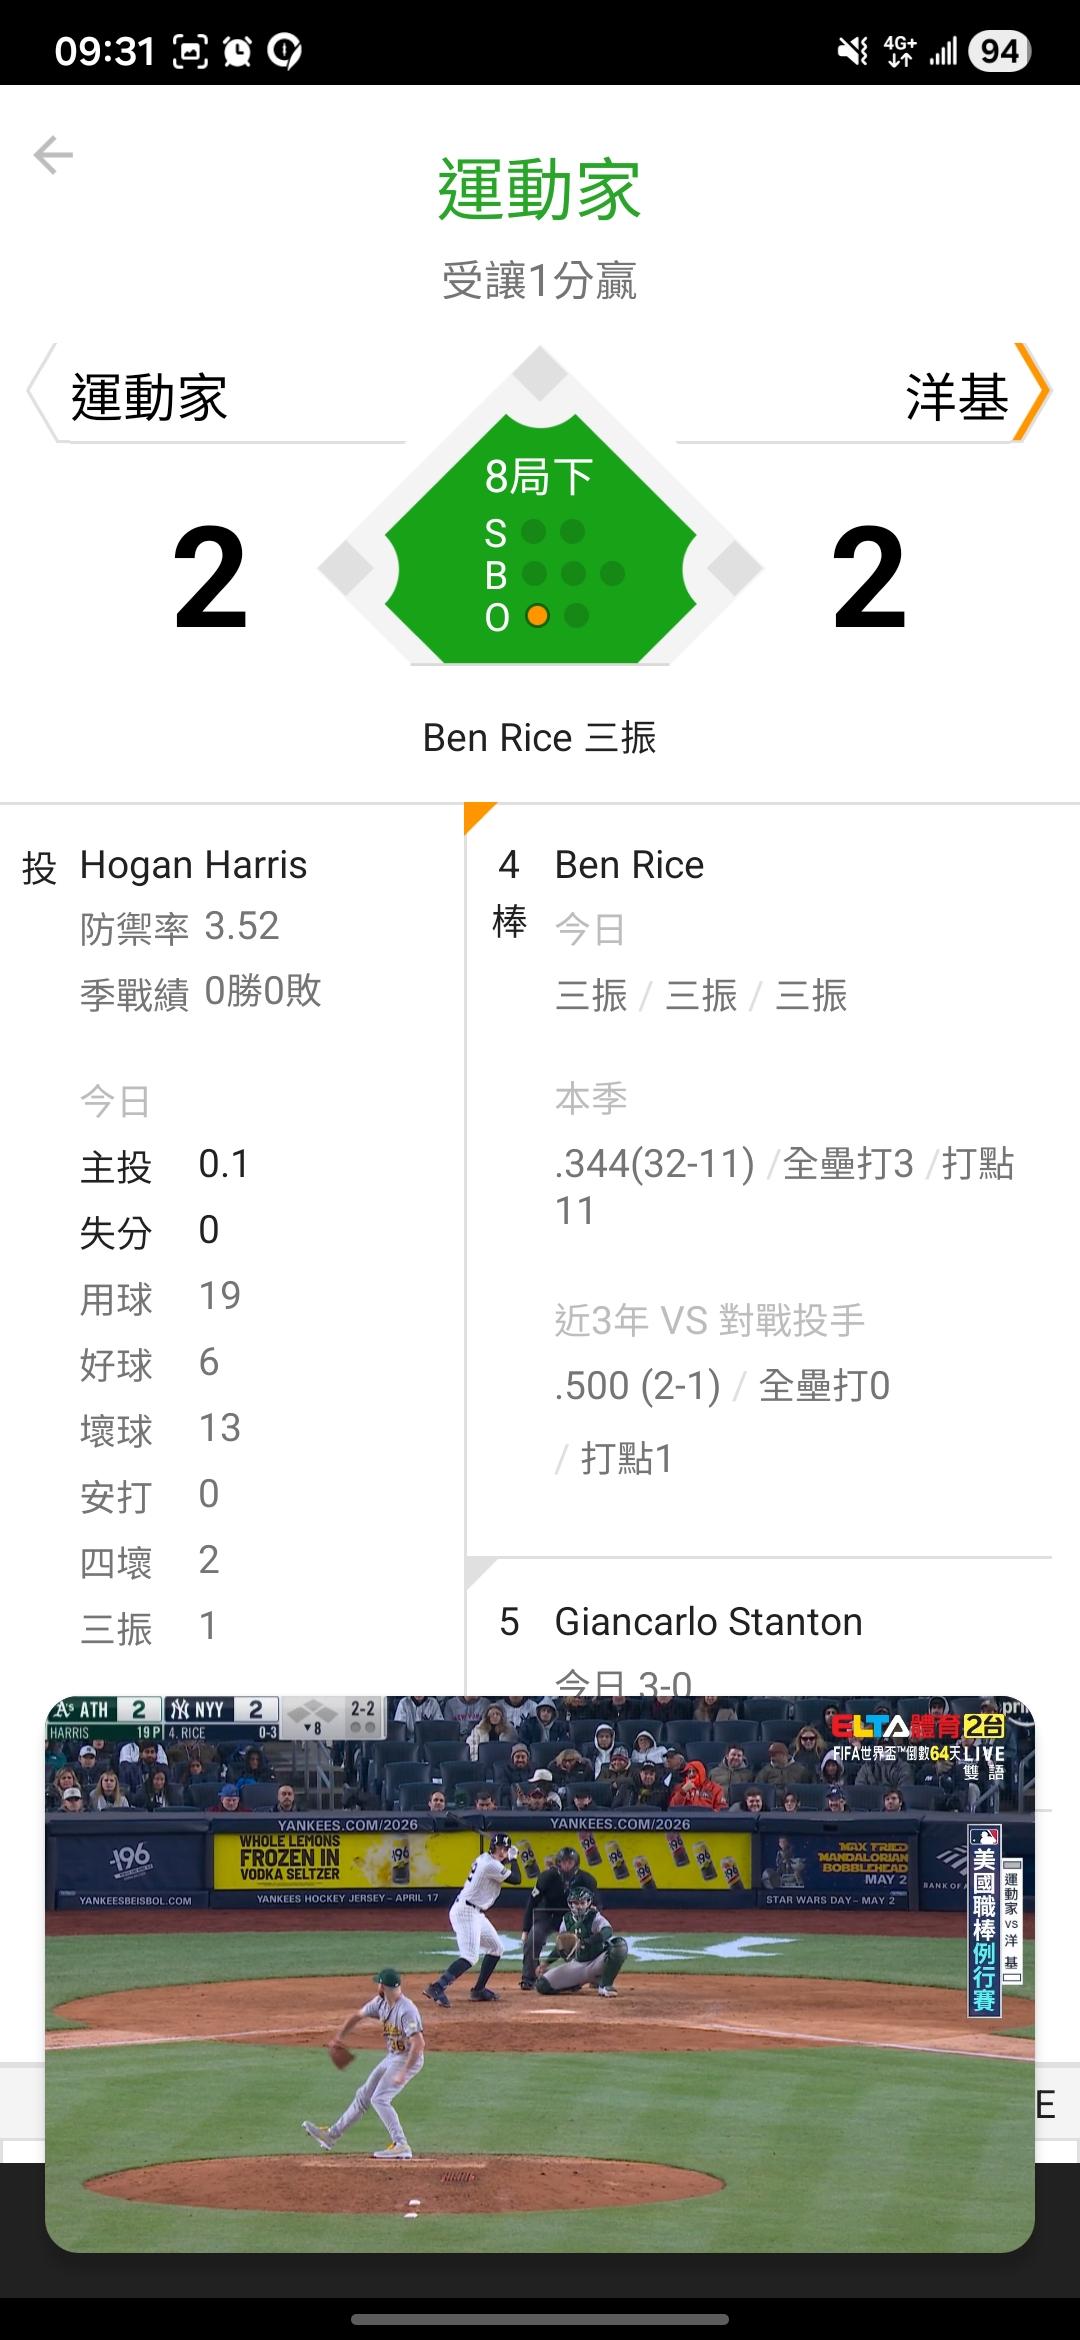Tap the orange chevron beside 洋基

1032,393
